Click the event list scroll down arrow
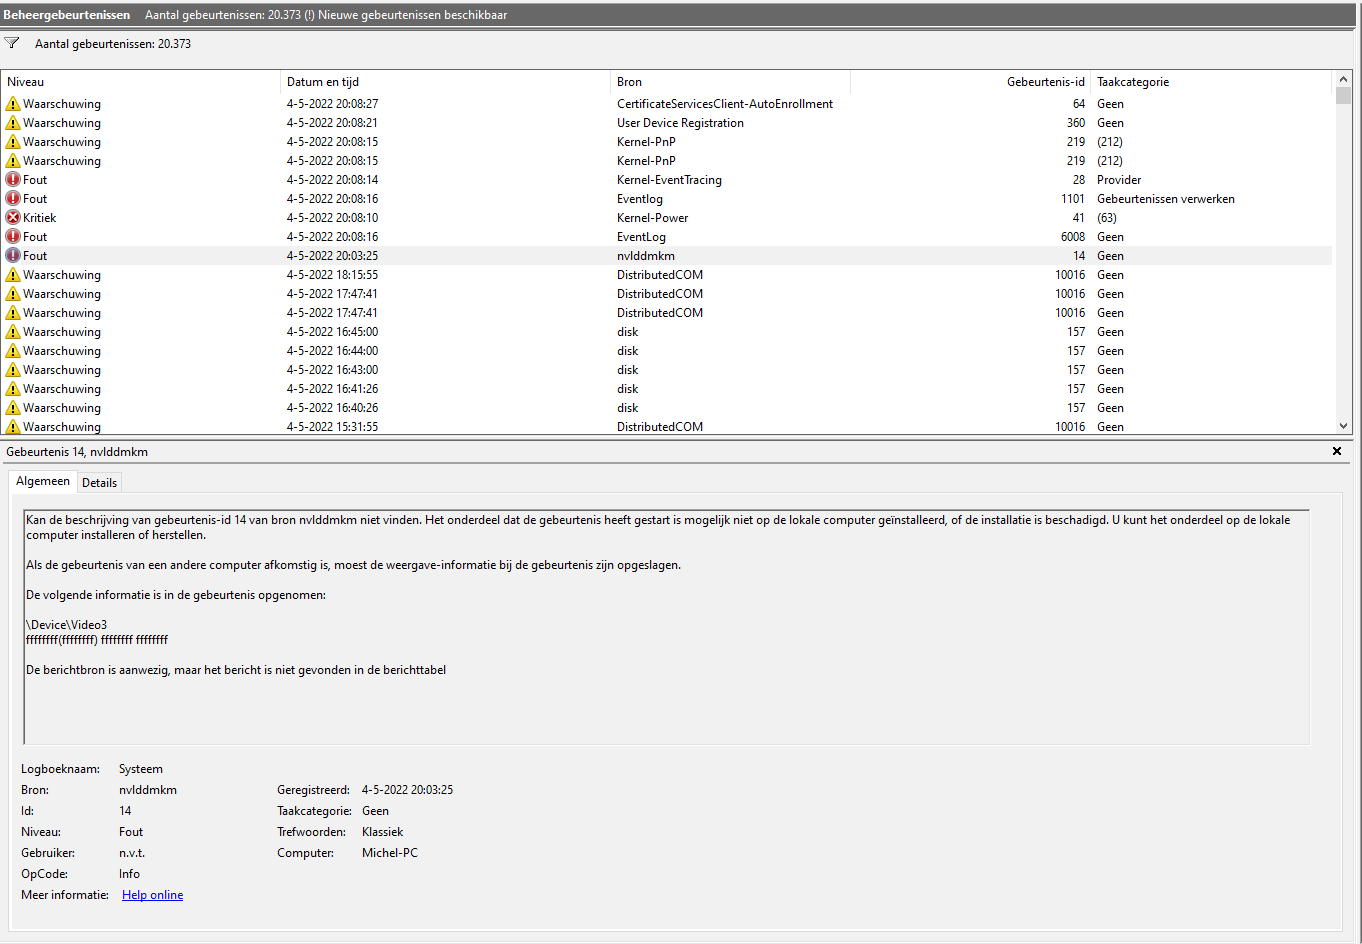The image size is (1362, 944). (1343, 426)
